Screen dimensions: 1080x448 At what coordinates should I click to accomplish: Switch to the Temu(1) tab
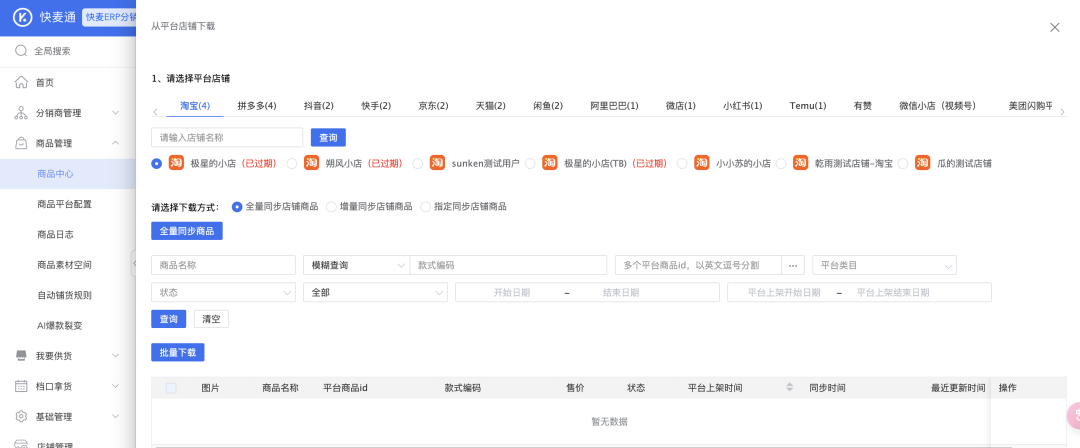pyautogui.click(x=808, y=106)
